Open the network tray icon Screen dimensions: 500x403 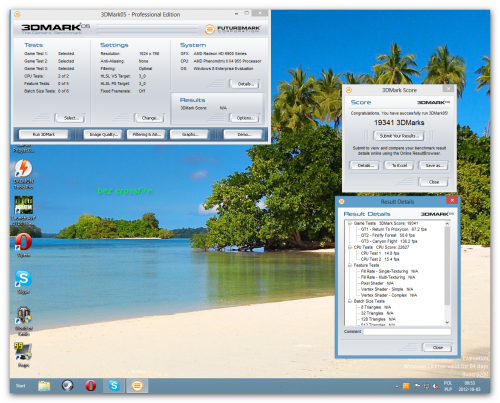[426, 386]
